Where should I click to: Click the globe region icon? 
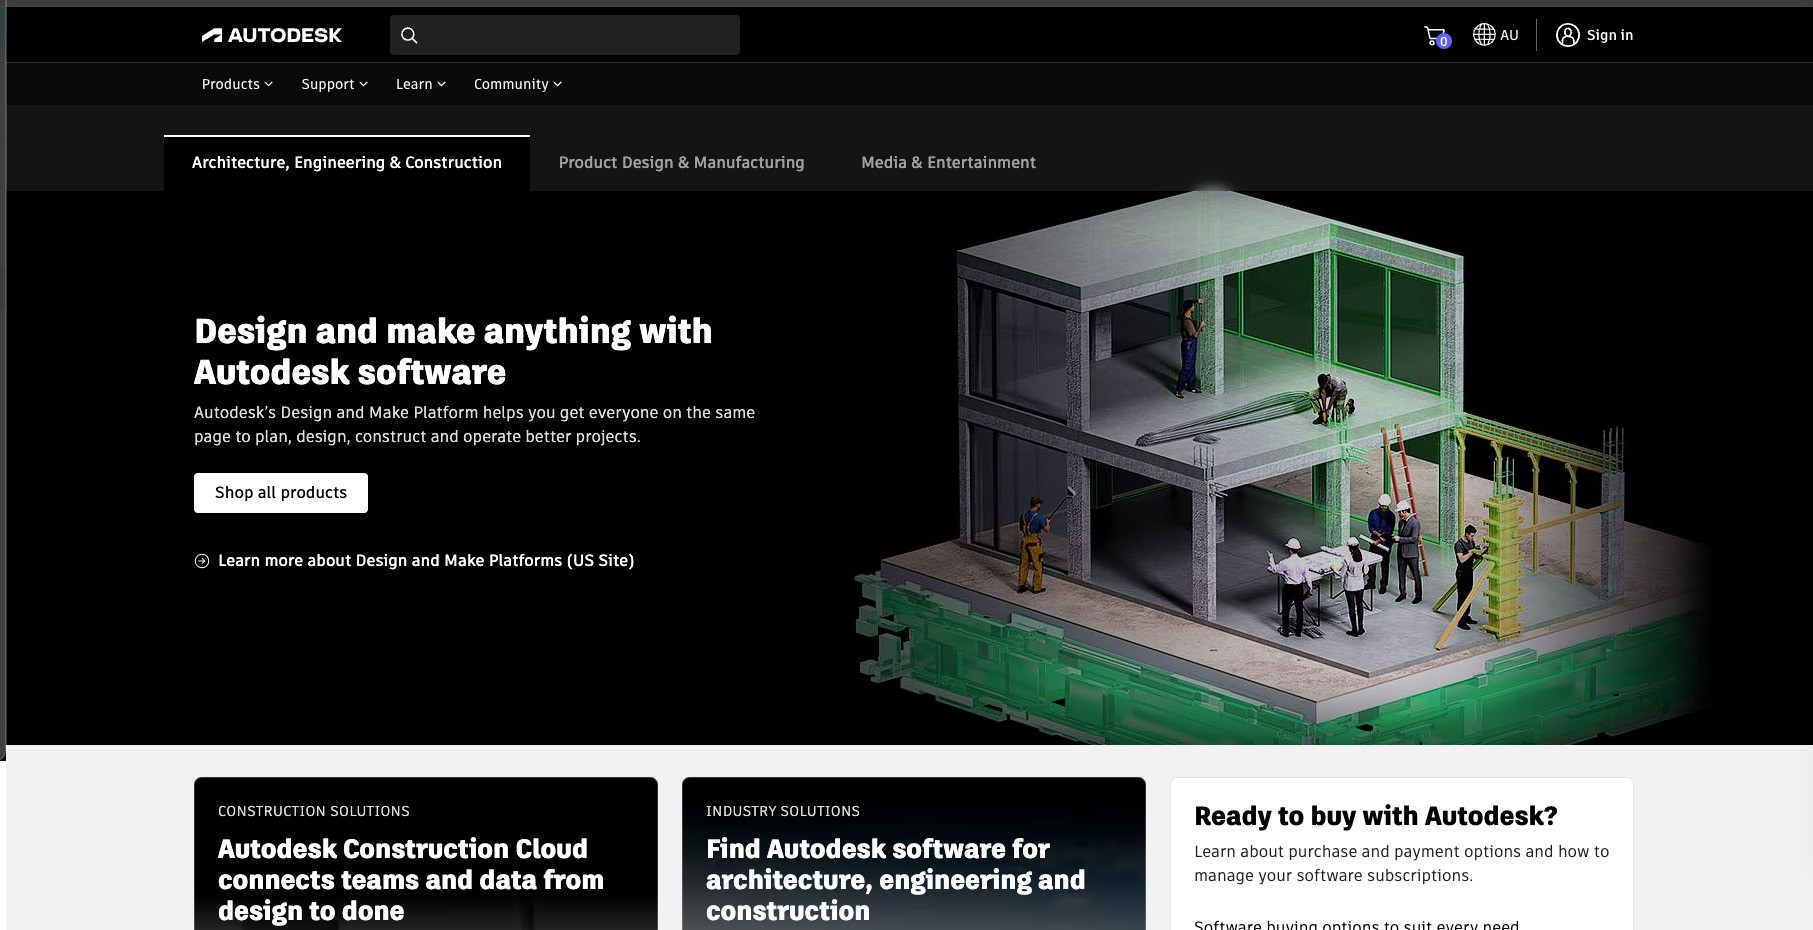coord(1484,35)
